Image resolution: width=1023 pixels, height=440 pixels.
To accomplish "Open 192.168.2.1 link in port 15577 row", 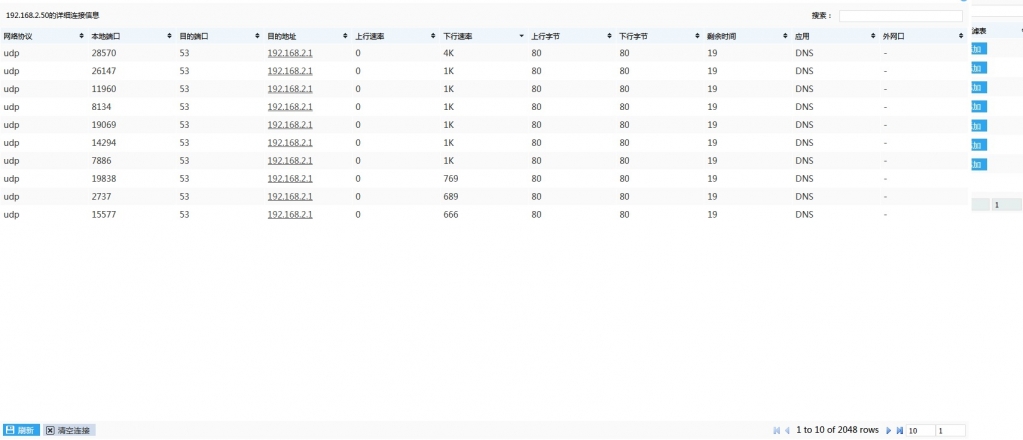I will (290, 214).
